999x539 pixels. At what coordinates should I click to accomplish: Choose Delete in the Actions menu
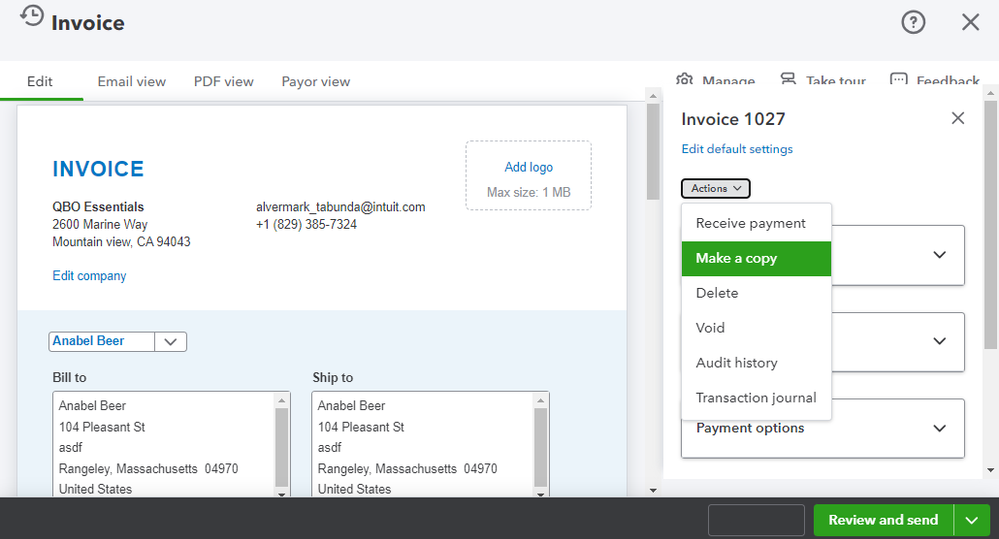[756, 293]
